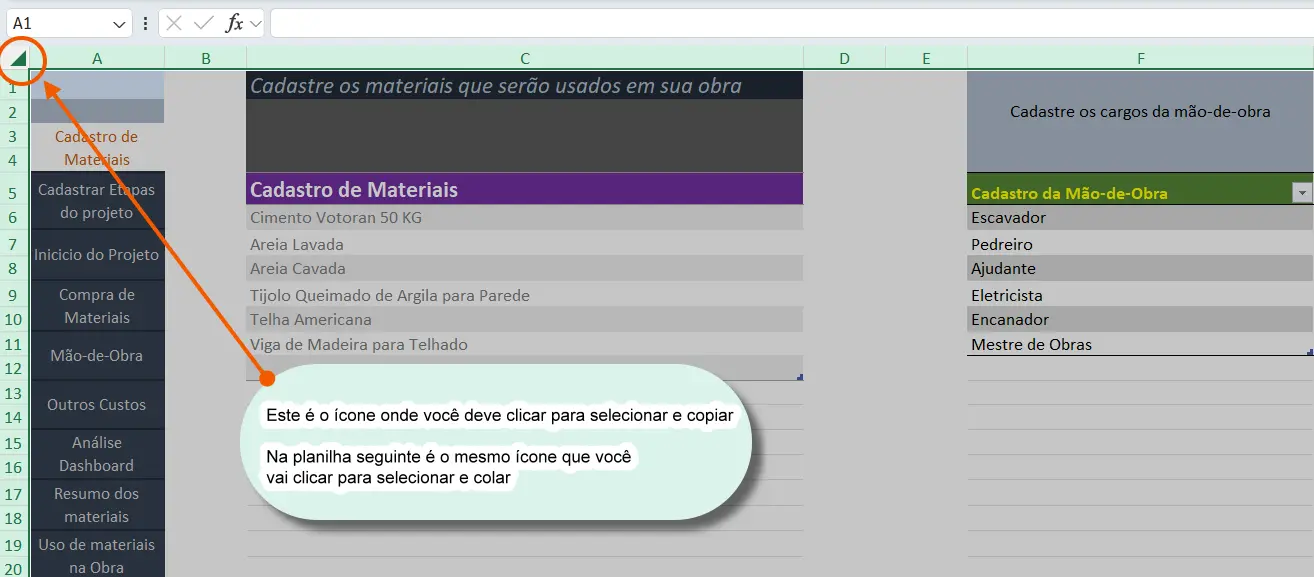This screenshot has height=577, width=1314.
Task: Open the Inicicio do Projeto section
Action: point(97,255)
